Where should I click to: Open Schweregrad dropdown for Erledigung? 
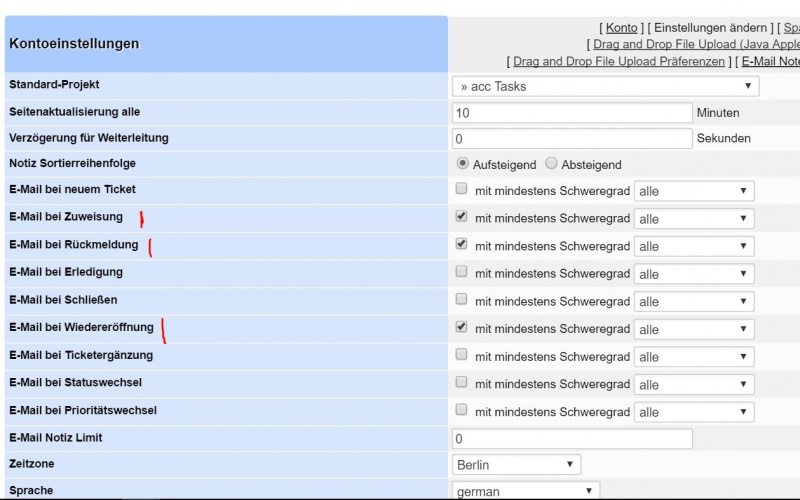pos(694,274)
